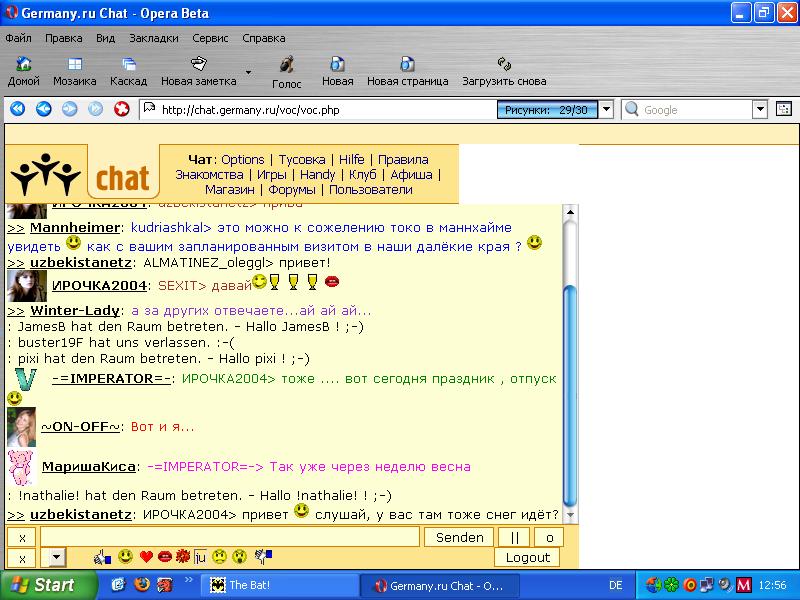Open the red M tray icon
Image resolution: width=800 pixels, height=600 pixels.
[x=744, y=585]
